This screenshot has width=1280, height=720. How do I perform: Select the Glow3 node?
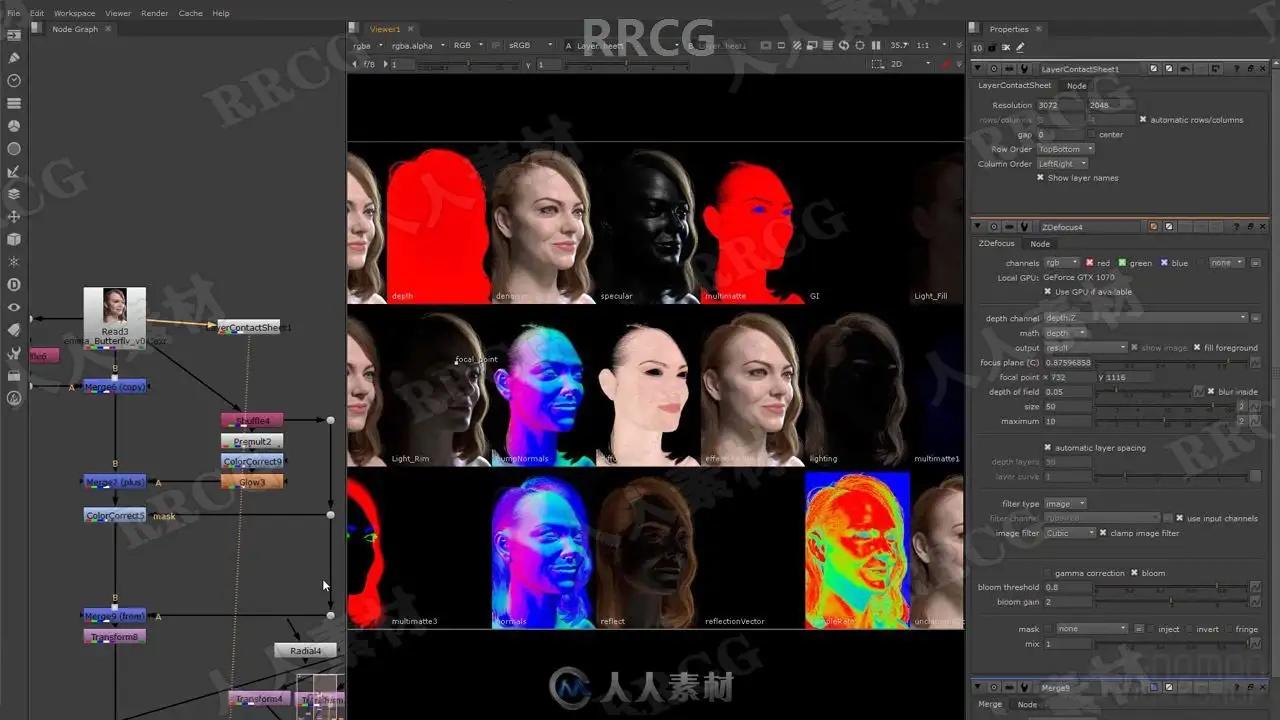(x=252, y=482)
